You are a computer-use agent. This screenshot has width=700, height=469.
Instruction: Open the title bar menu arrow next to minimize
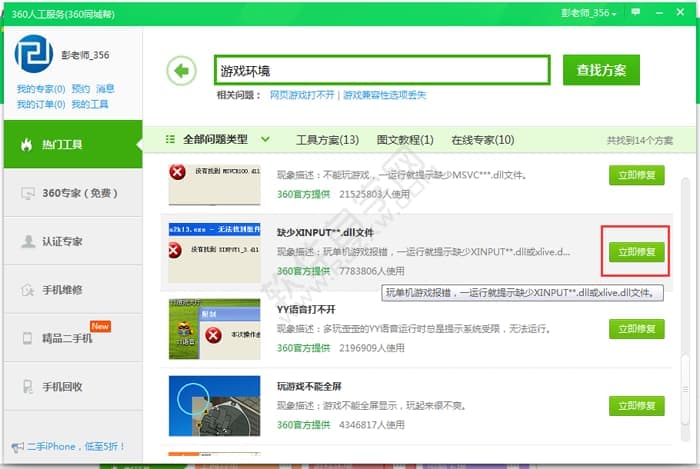click(x=636, y=12)
